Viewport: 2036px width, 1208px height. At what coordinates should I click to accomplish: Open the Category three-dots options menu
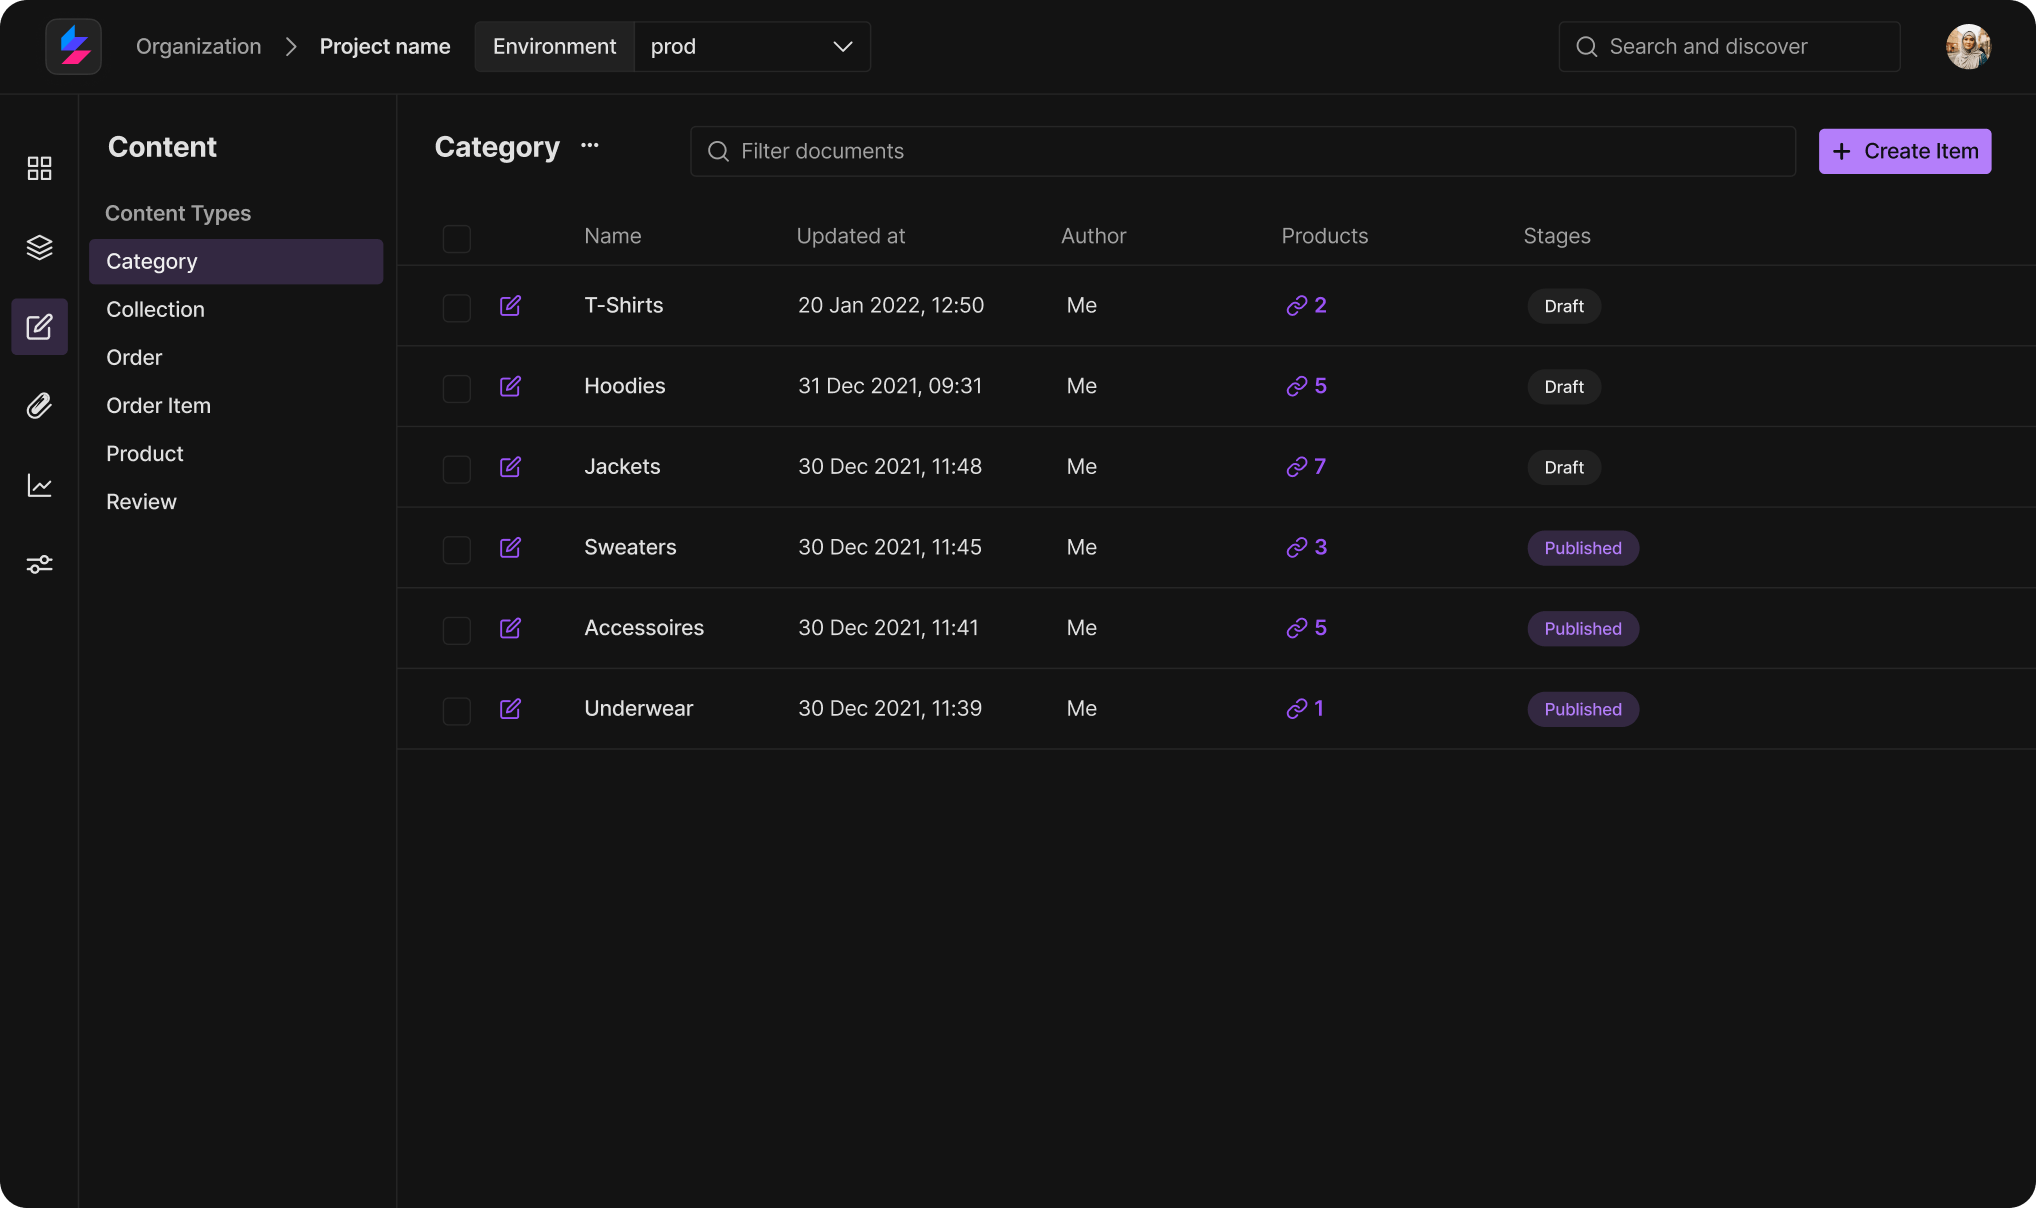coord(590,146)
